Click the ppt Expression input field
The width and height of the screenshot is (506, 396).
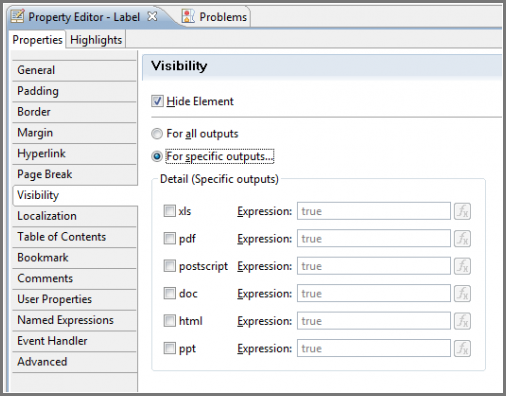pos(374,348)
